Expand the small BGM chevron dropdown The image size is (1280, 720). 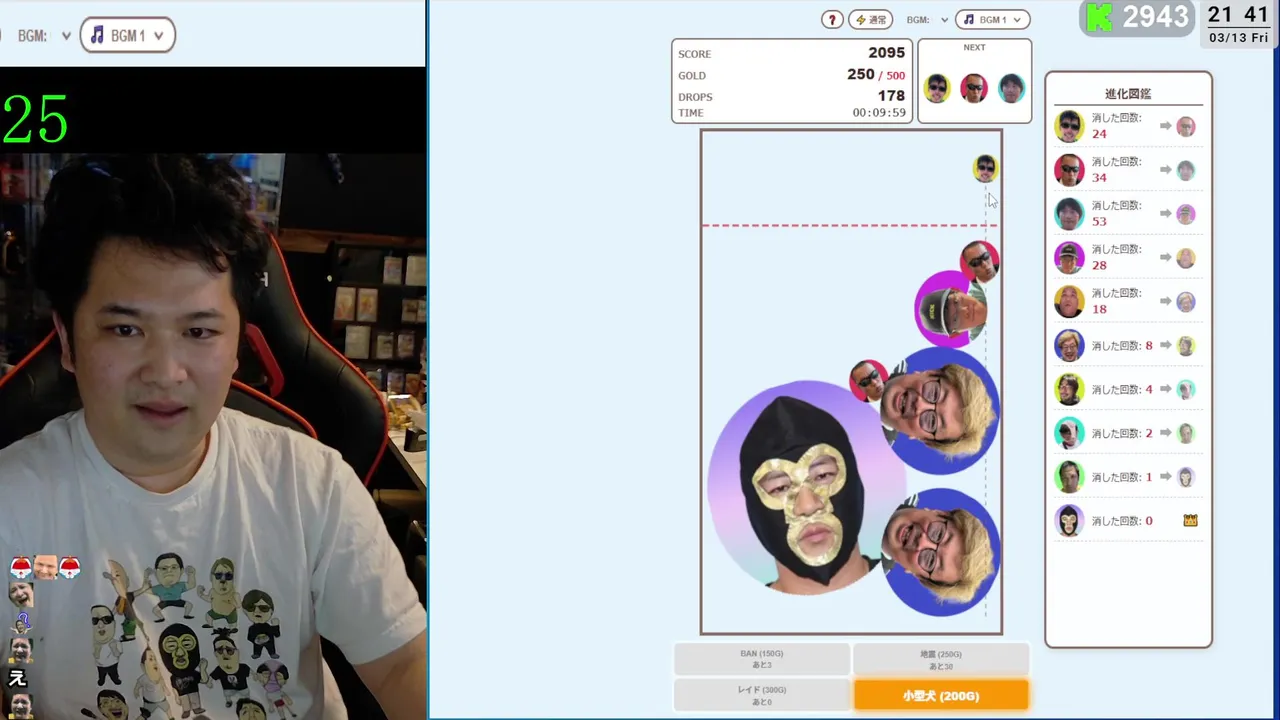(x=943, y=20)
